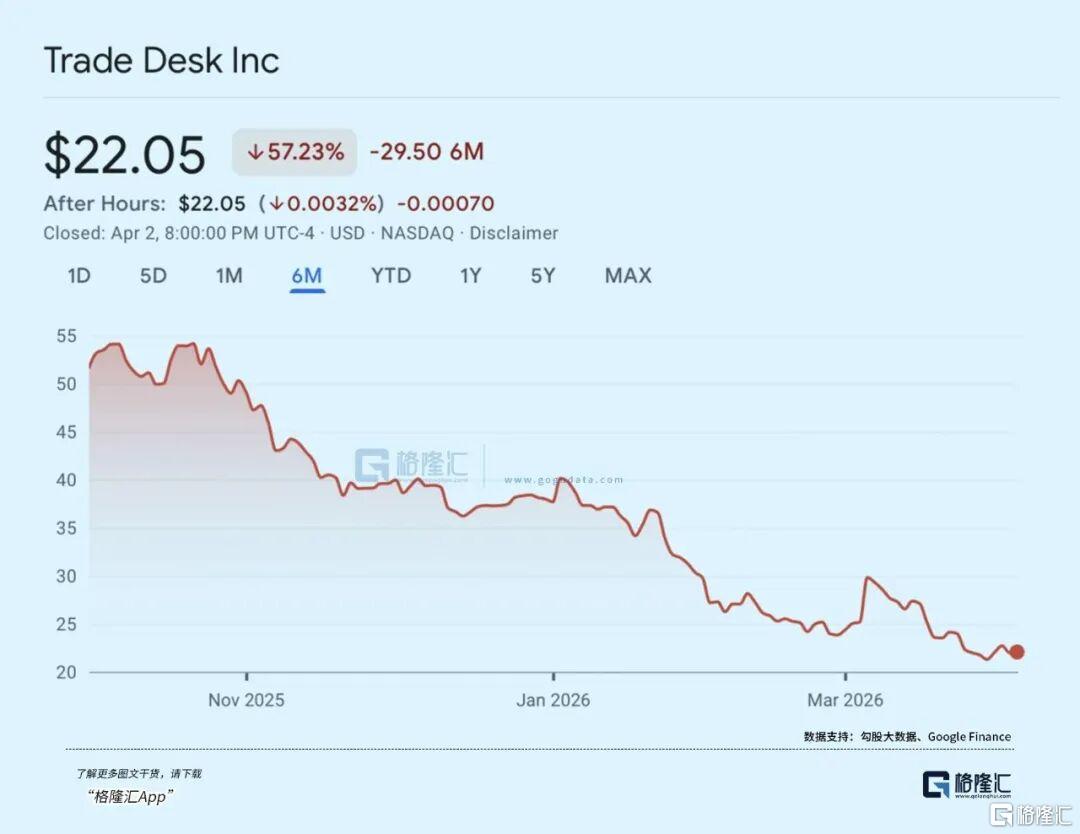Open the Disclaimer link
The image size is (1080, 834).
514,233
